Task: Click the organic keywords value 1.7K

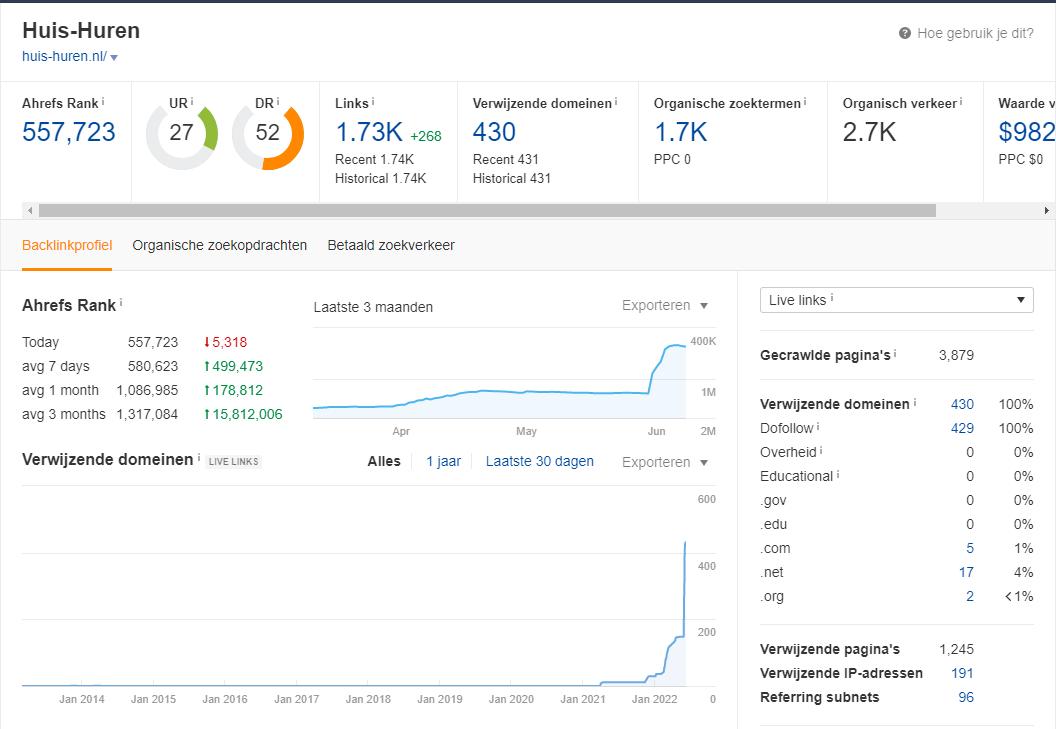Action: click(x=681, y=132)
